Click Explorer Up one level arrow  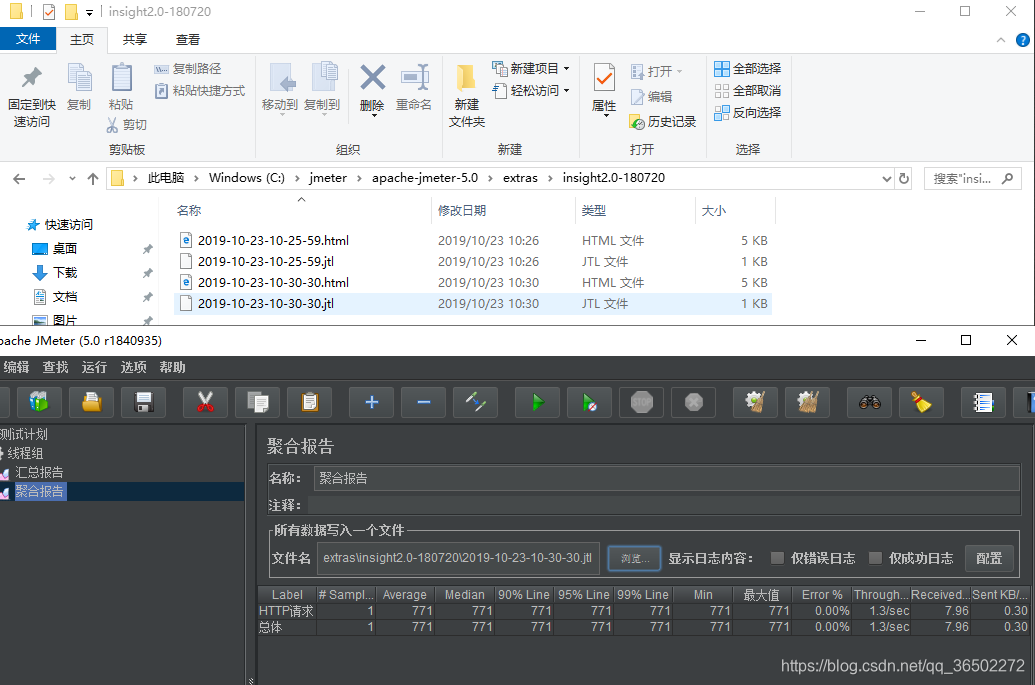93,179
